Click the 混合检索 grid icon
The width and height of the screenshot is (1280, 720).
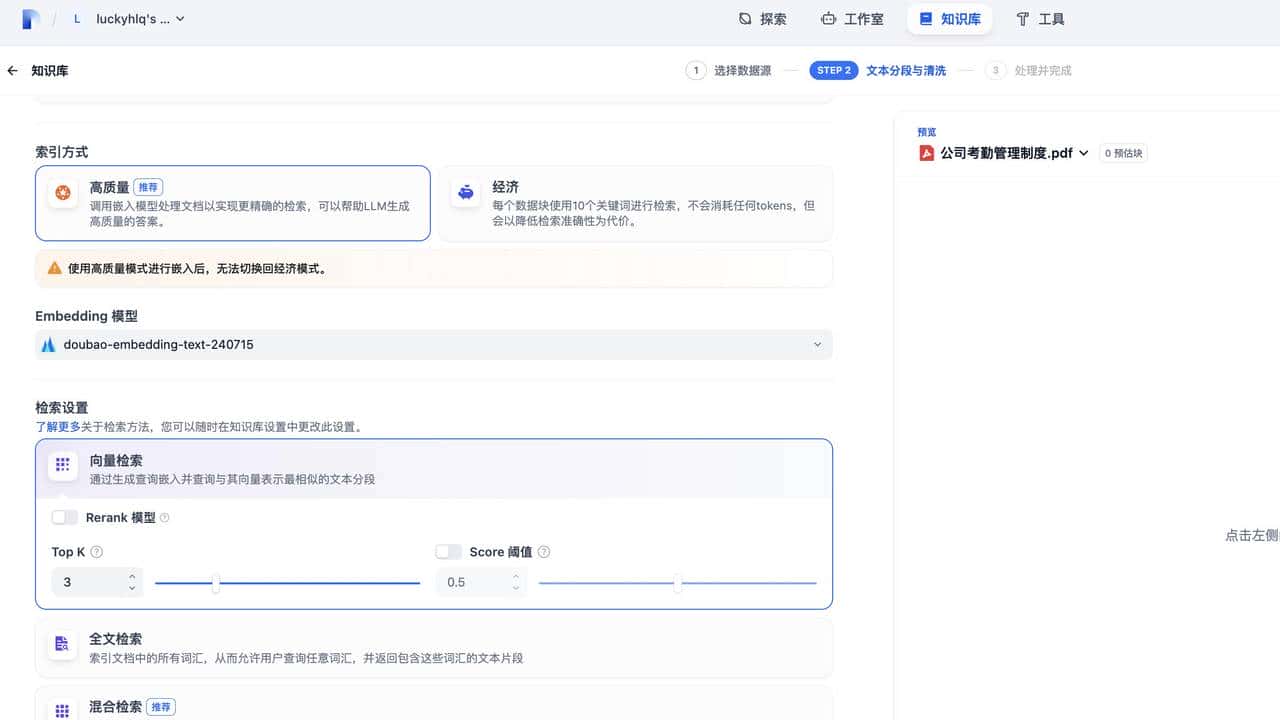pos(61,710)
